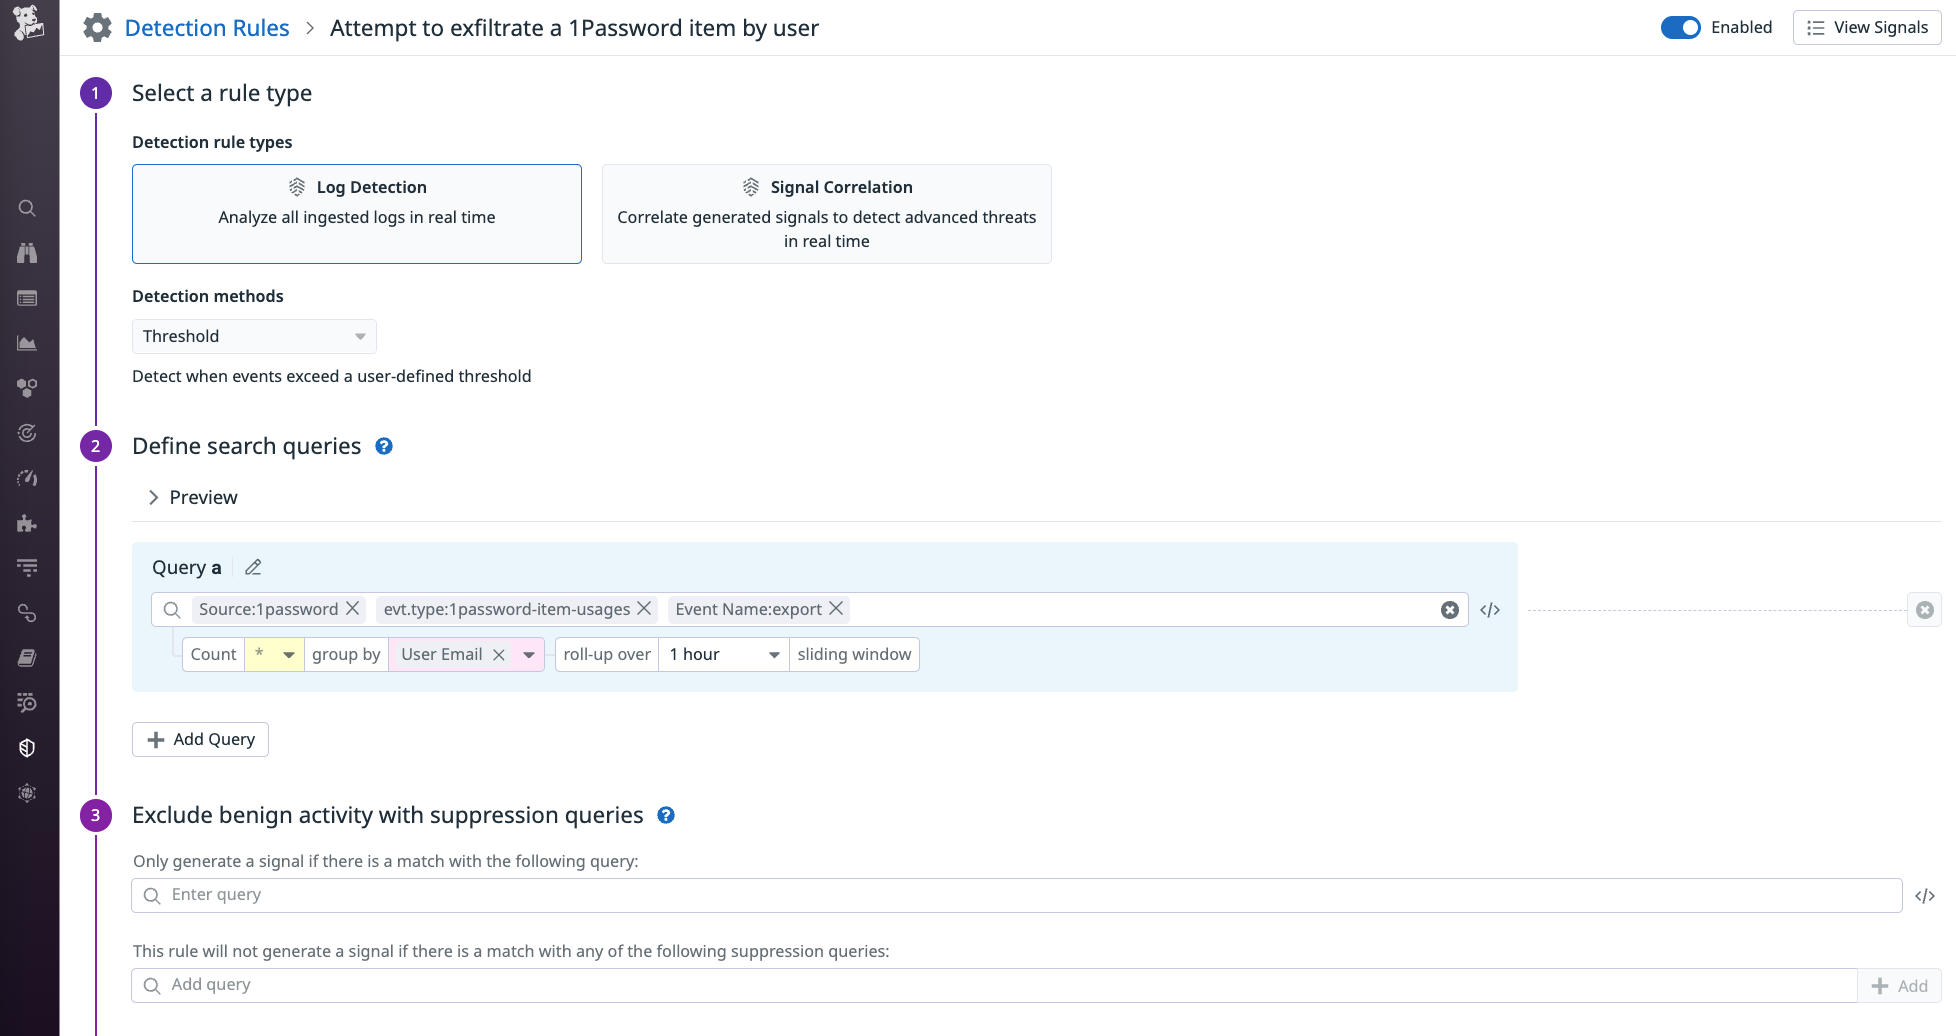Open the roll-up window dropdown showing 1 hour
This screenshot has height=1036, width=1956.
722,654
